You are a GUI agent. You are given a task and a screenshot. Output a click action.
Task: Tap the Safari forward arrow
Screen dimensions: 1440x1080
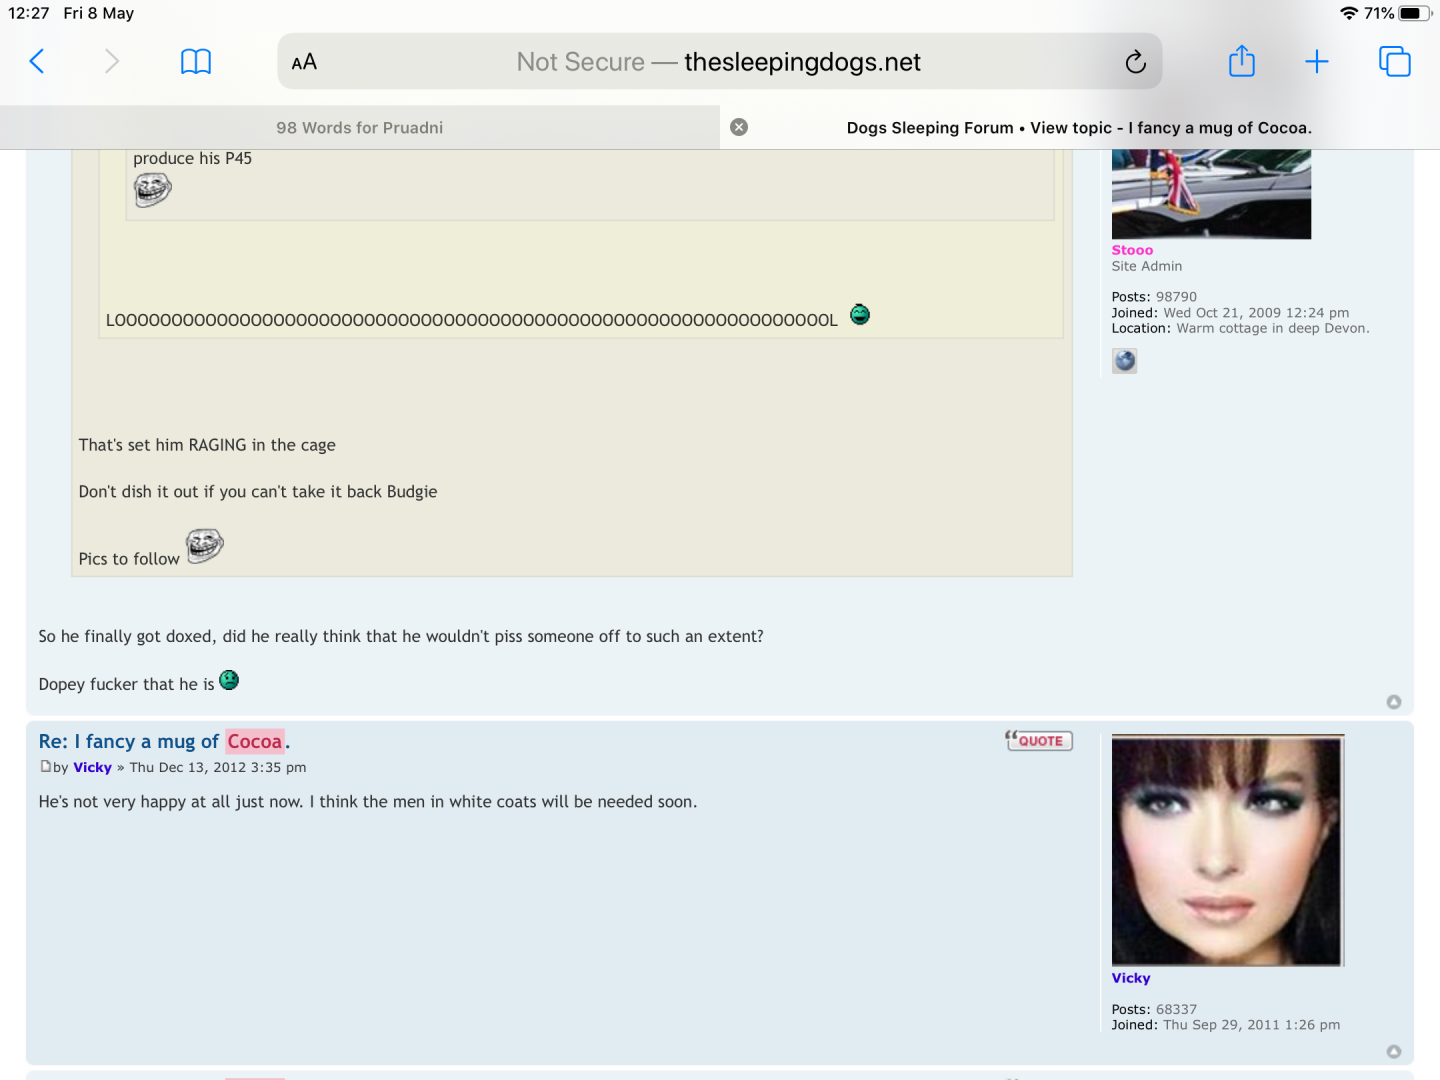(112, 62)
